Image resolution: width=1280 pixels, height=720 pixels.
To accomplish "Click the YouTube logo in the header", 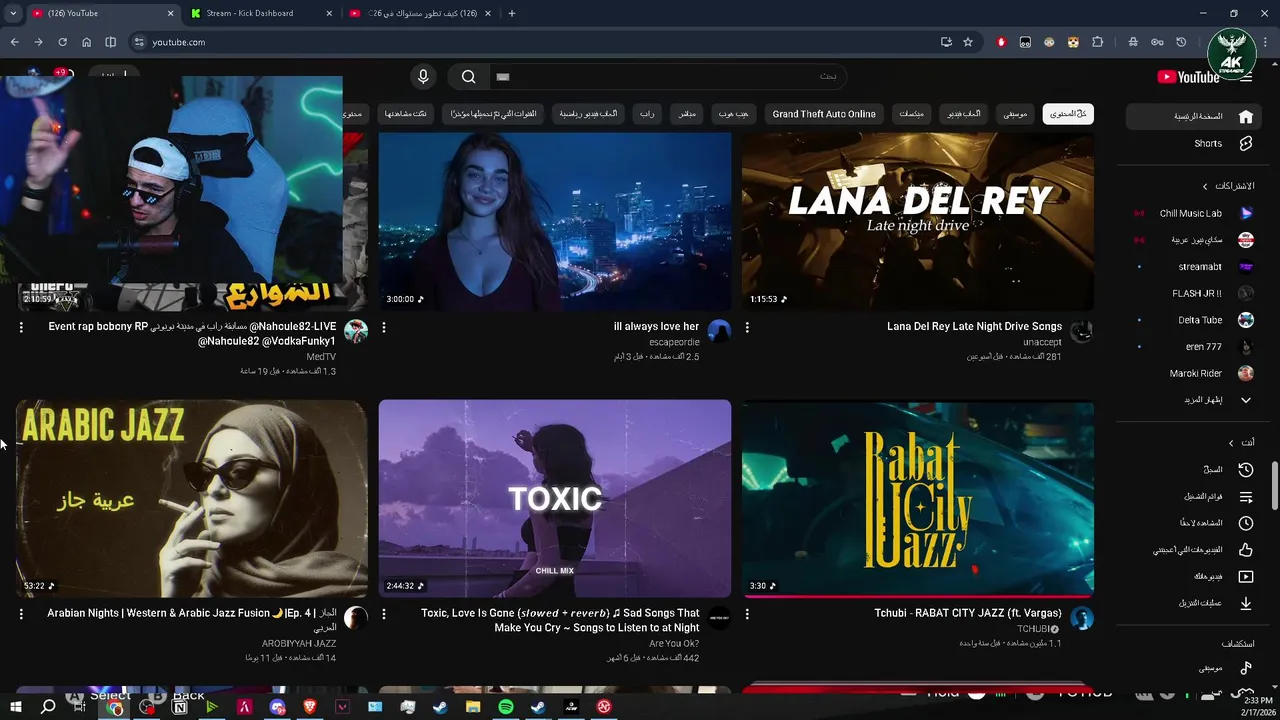I will click(1188, 77).
